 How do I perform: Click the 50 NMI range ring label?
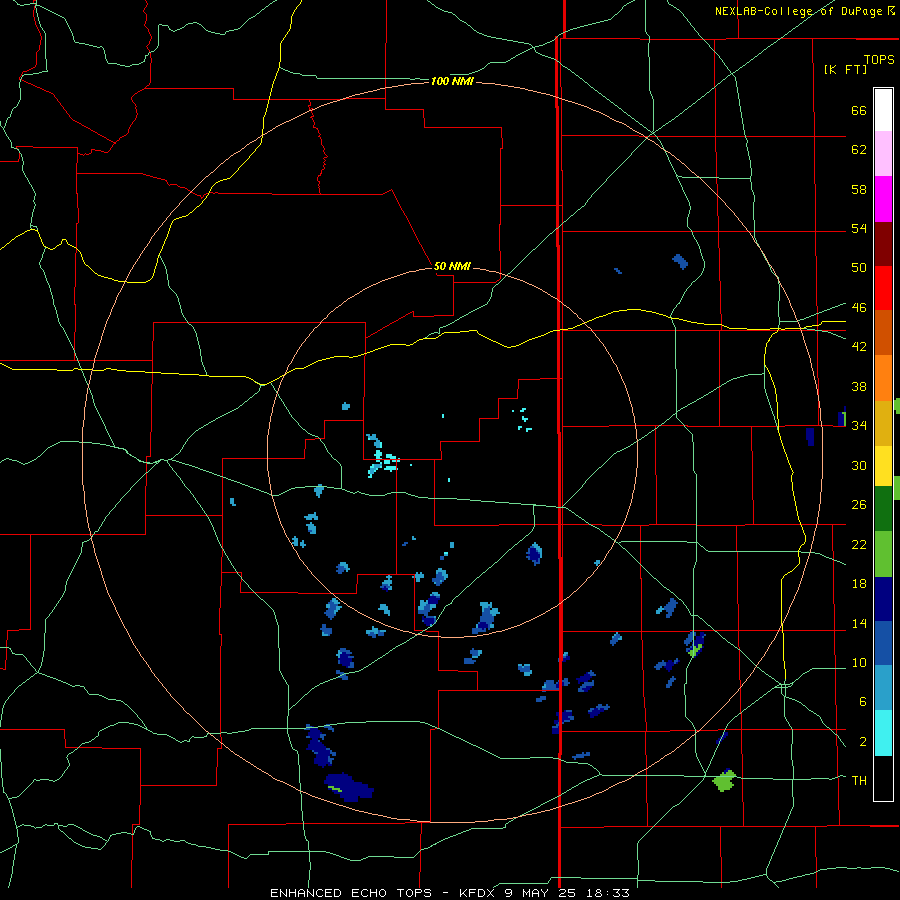click(x=452, y=266)
